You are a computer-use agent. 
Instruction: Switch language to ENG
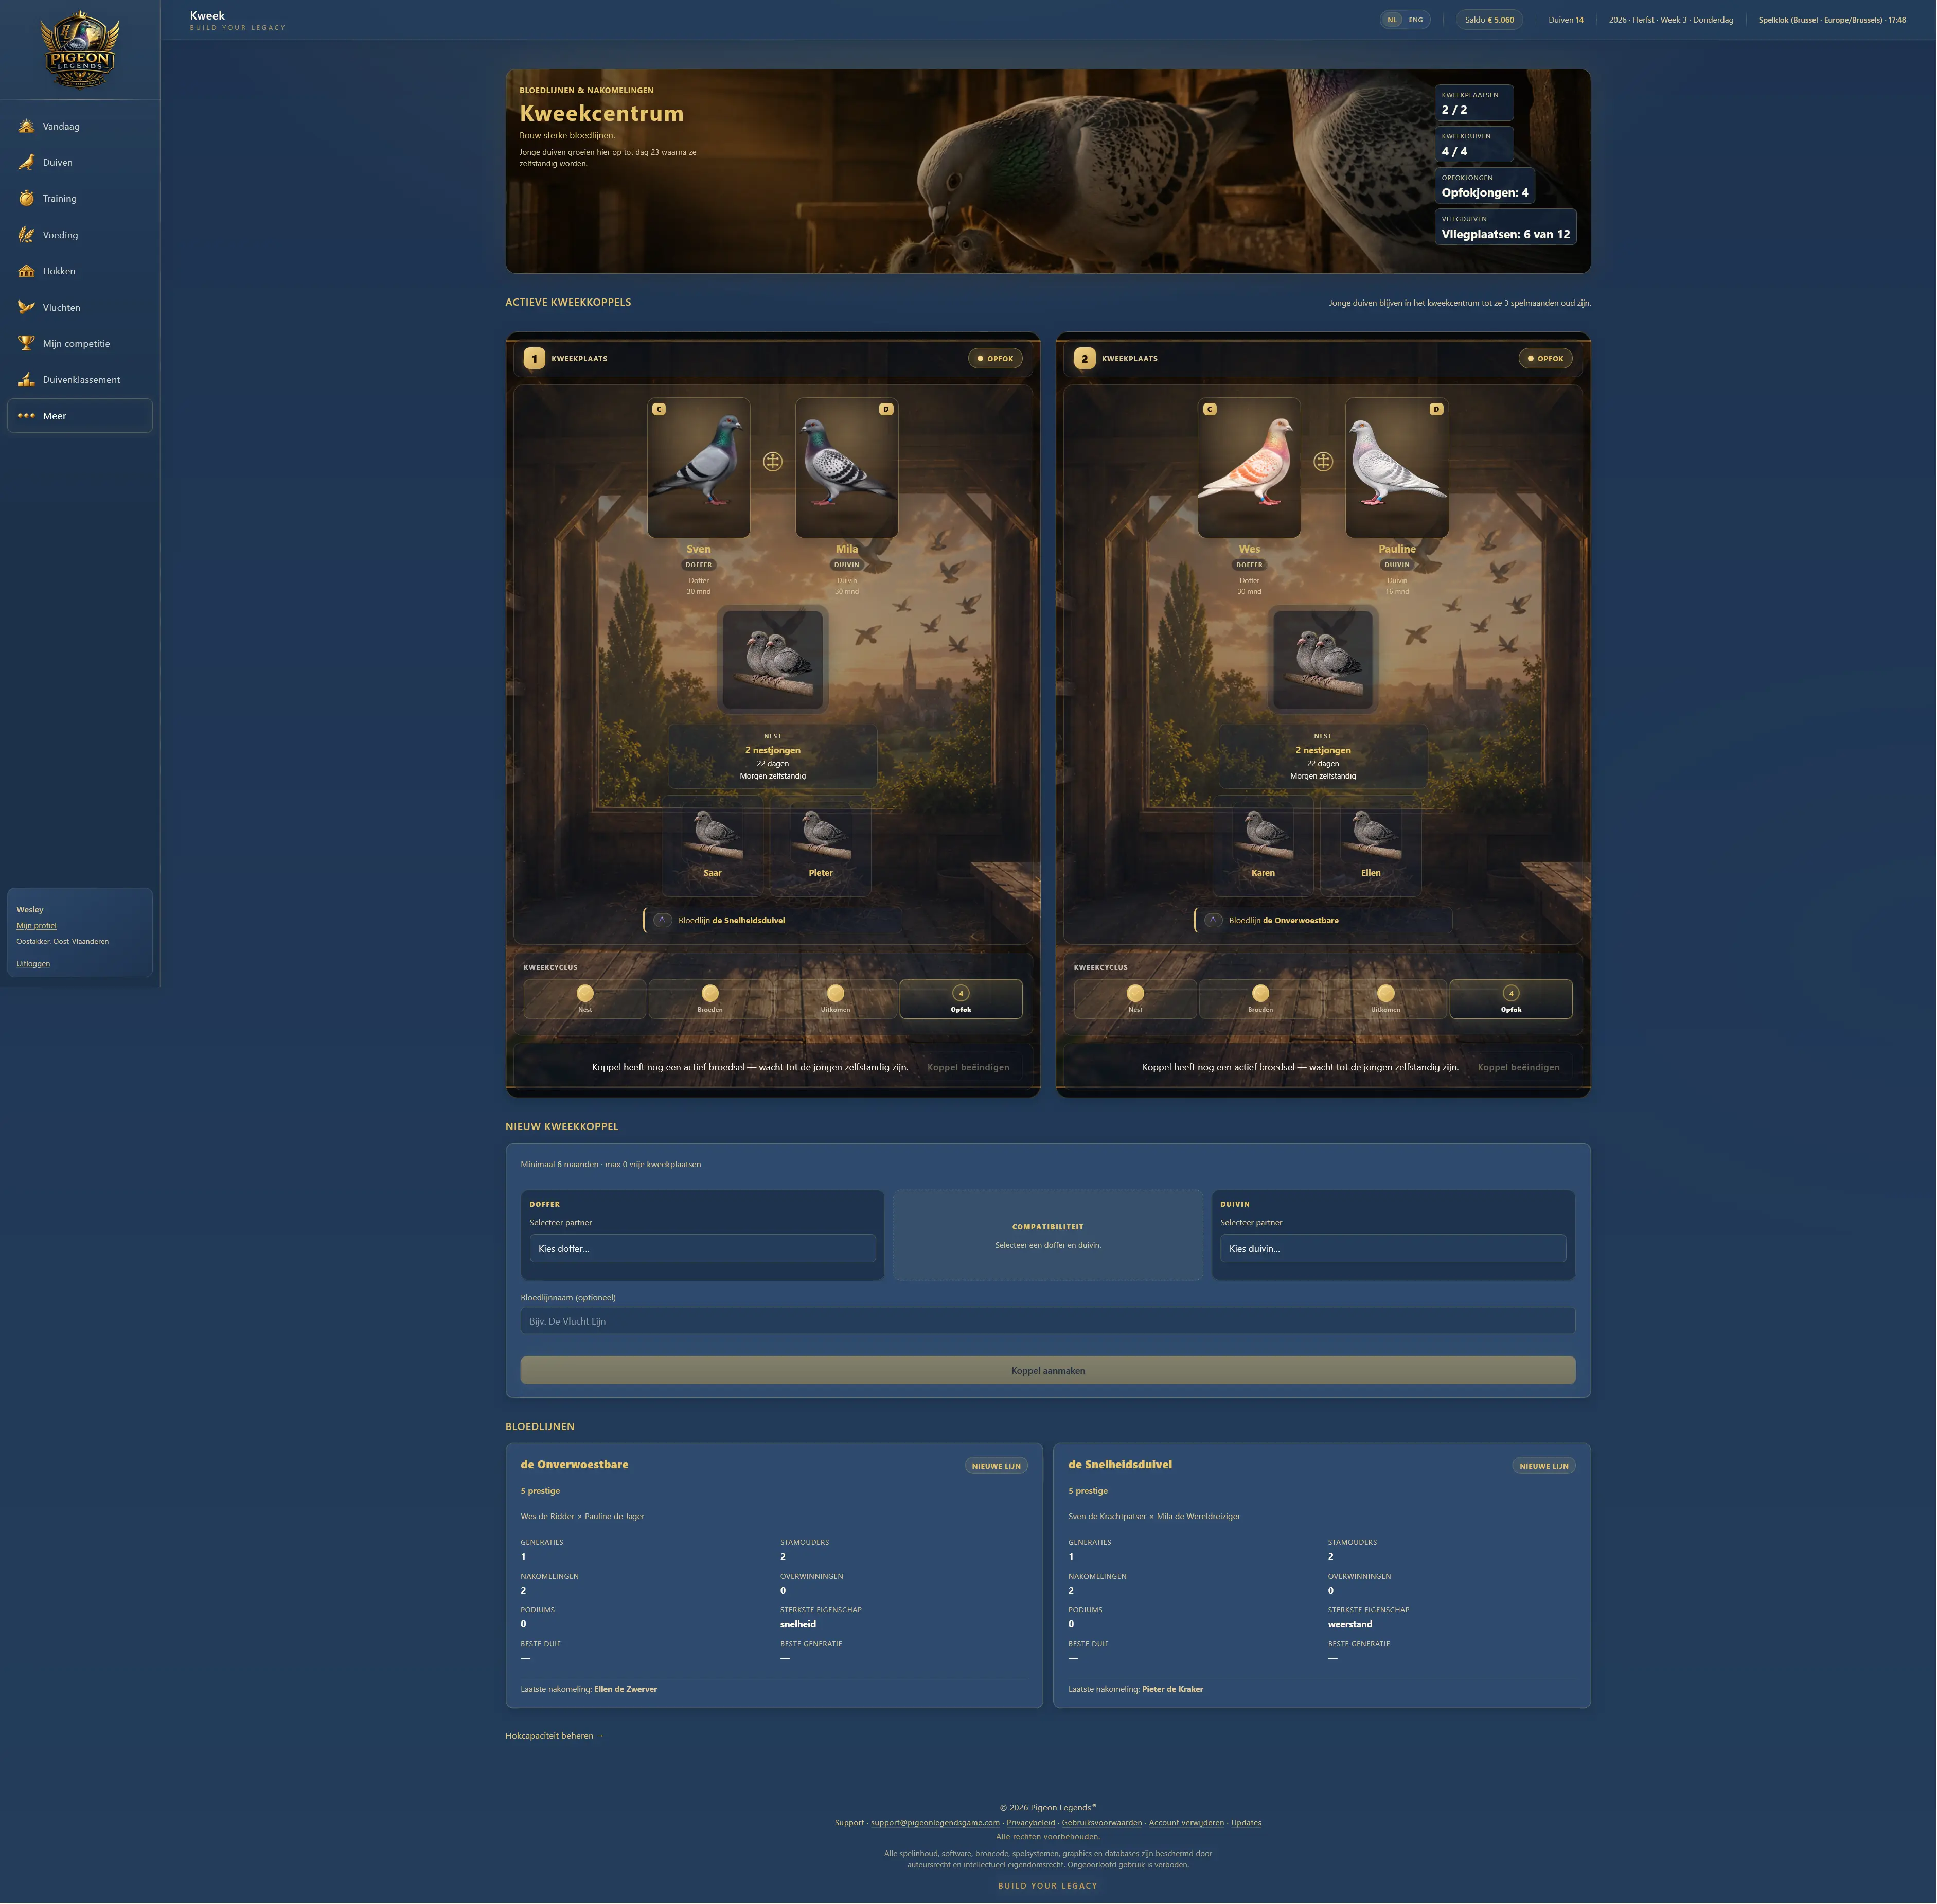[x=1416, y=20]
